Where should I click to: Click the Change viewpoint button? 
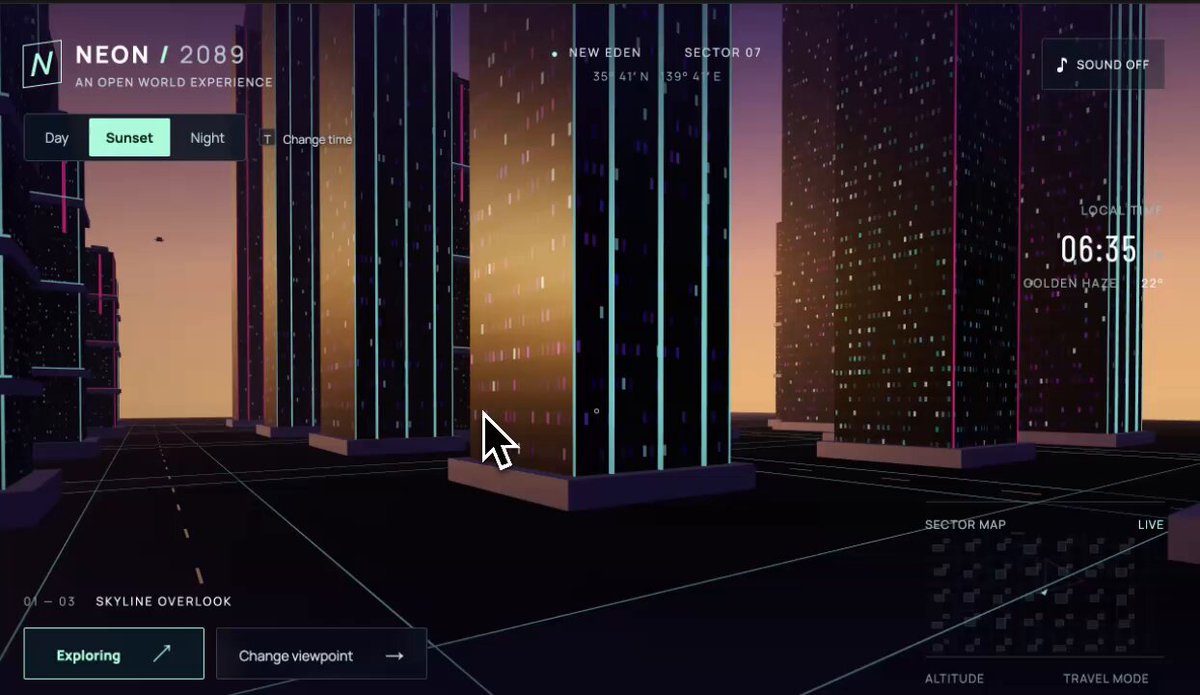[x=321, y=654]
